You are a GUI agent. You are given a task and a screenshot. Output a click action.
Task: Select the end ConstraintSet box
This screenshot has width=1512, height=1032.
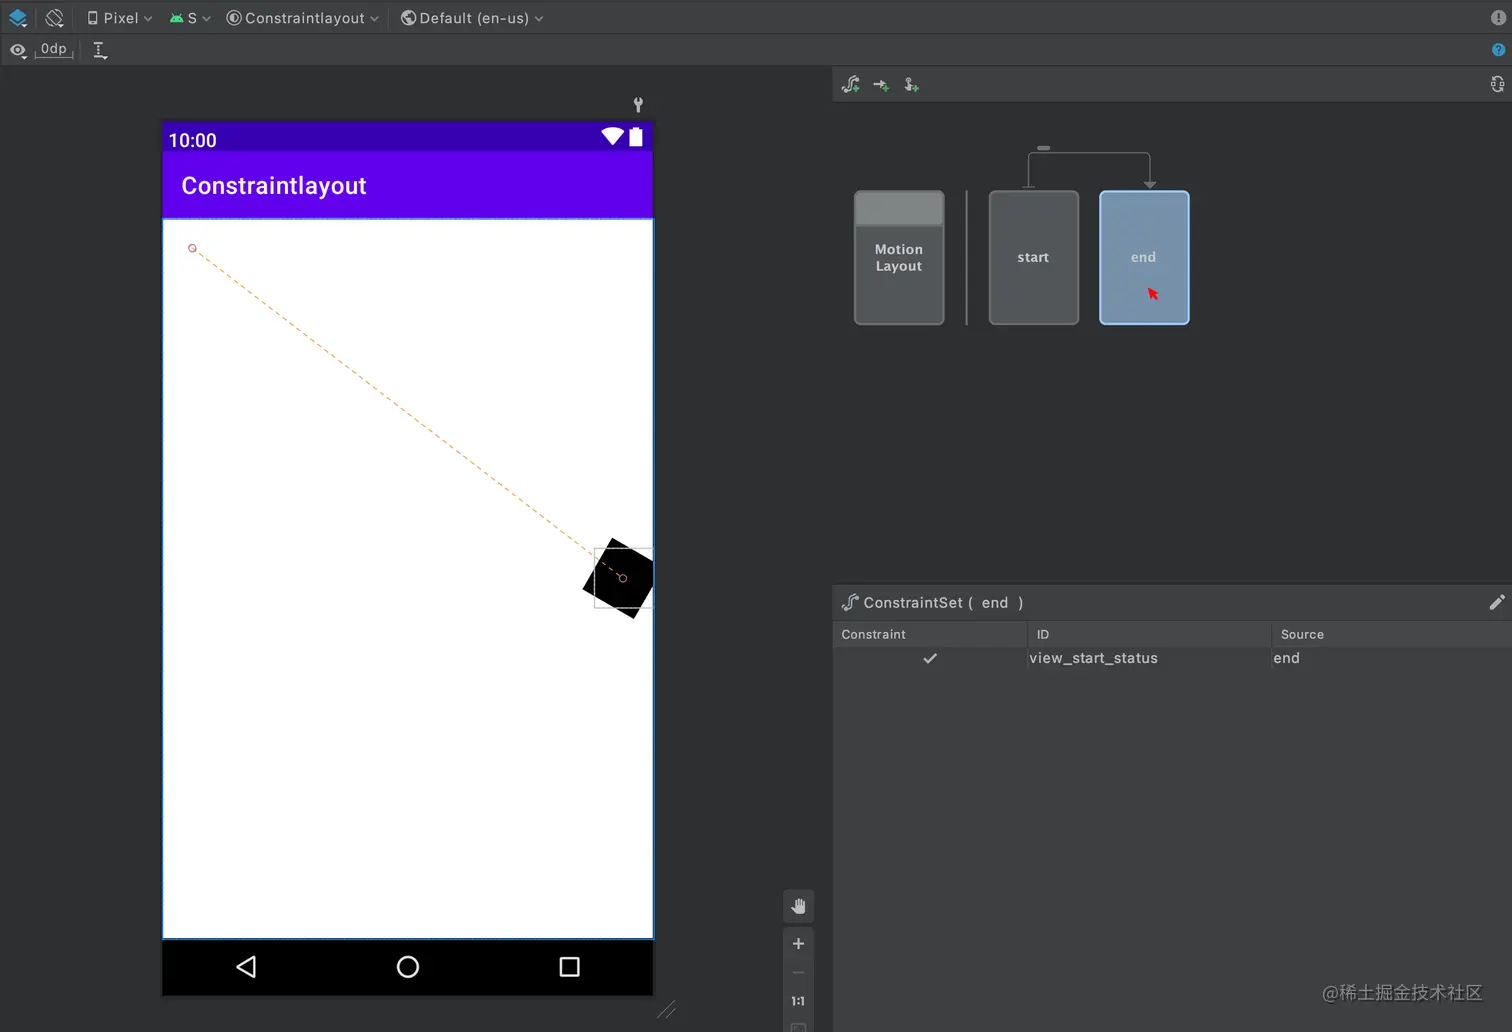tap(1144, 258)
